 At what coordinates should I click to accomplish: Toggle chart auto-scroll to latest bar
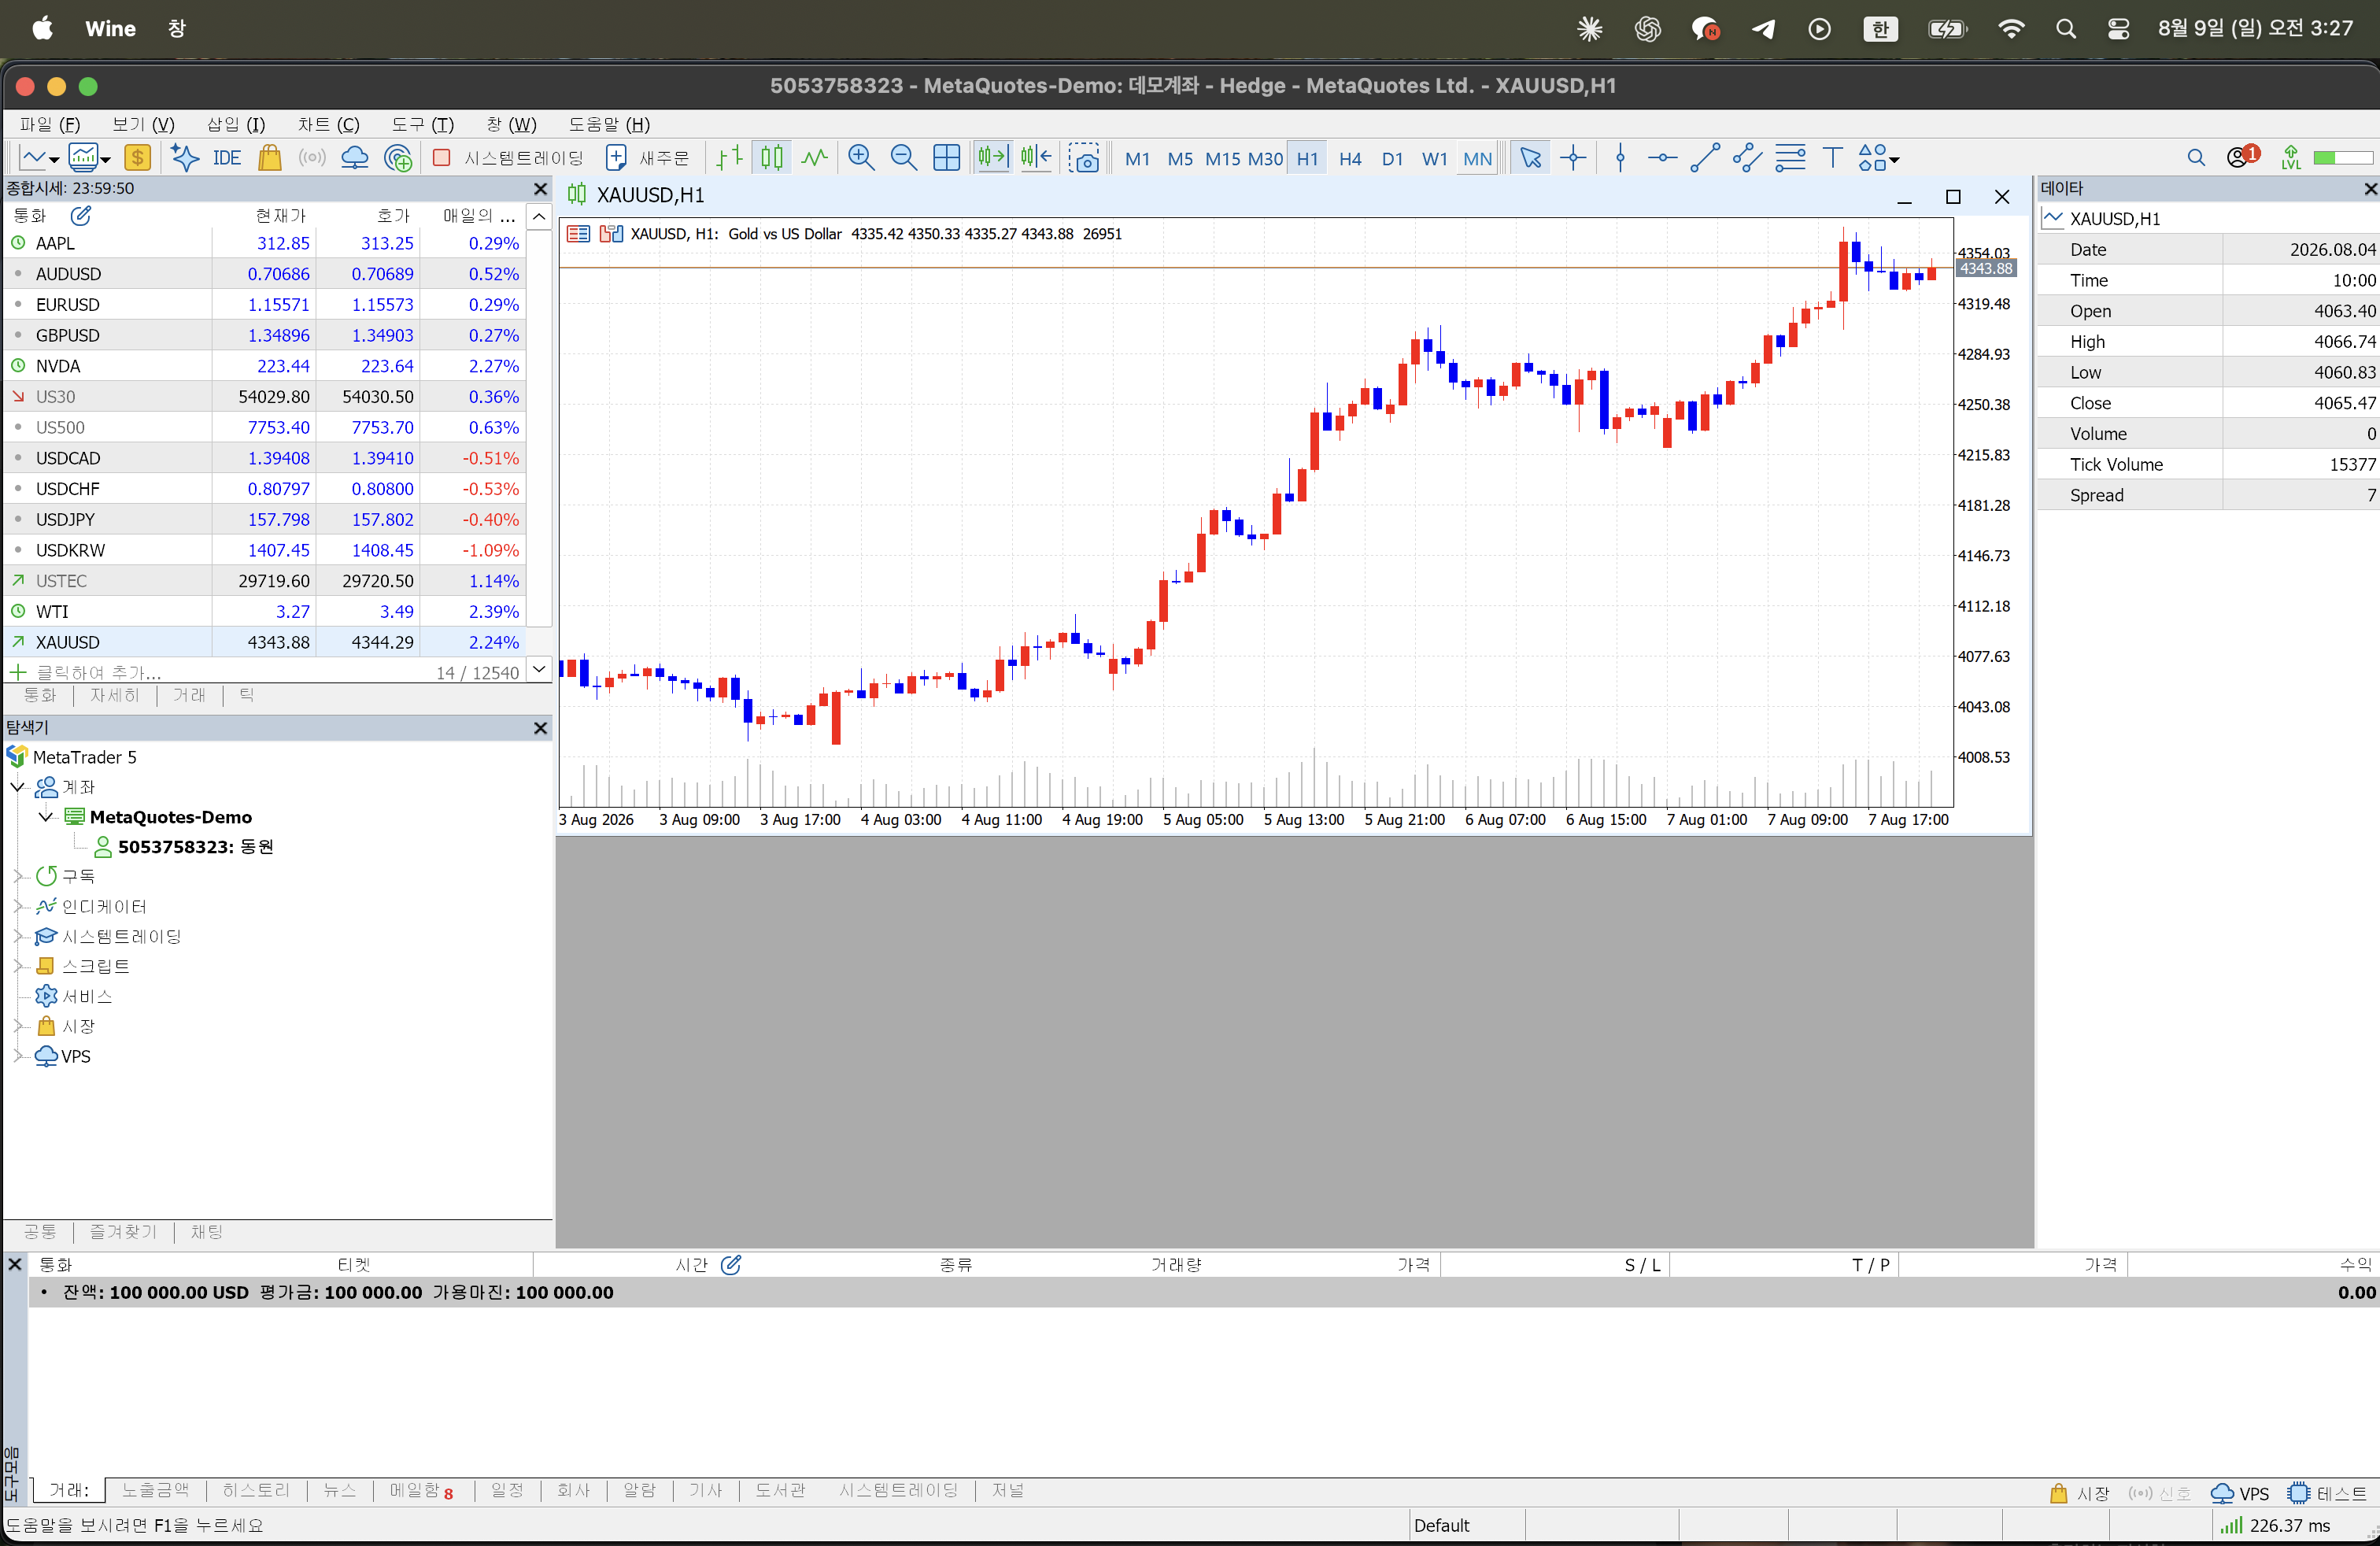(993, 157)
